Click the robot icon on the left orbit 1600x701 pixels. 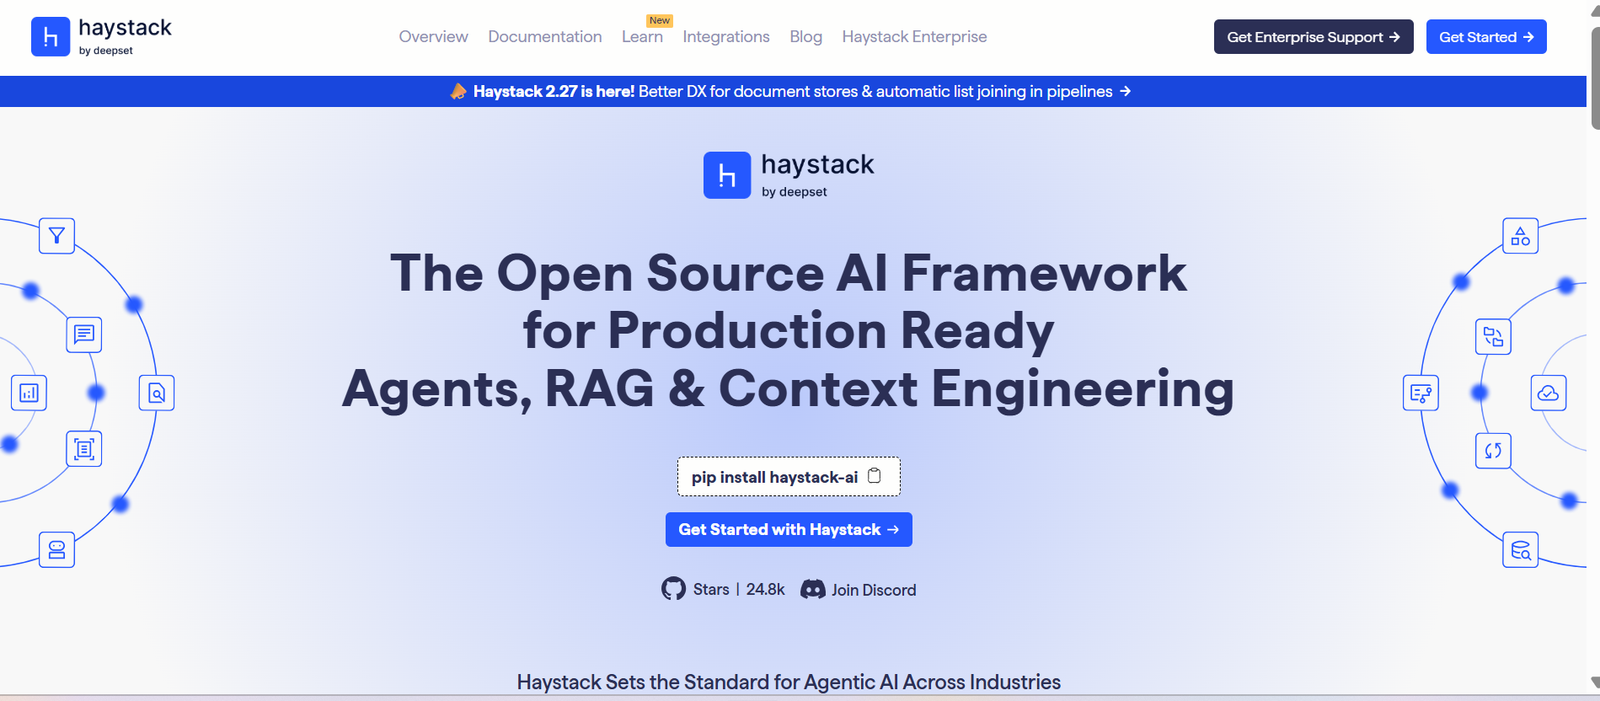(57, 550)
